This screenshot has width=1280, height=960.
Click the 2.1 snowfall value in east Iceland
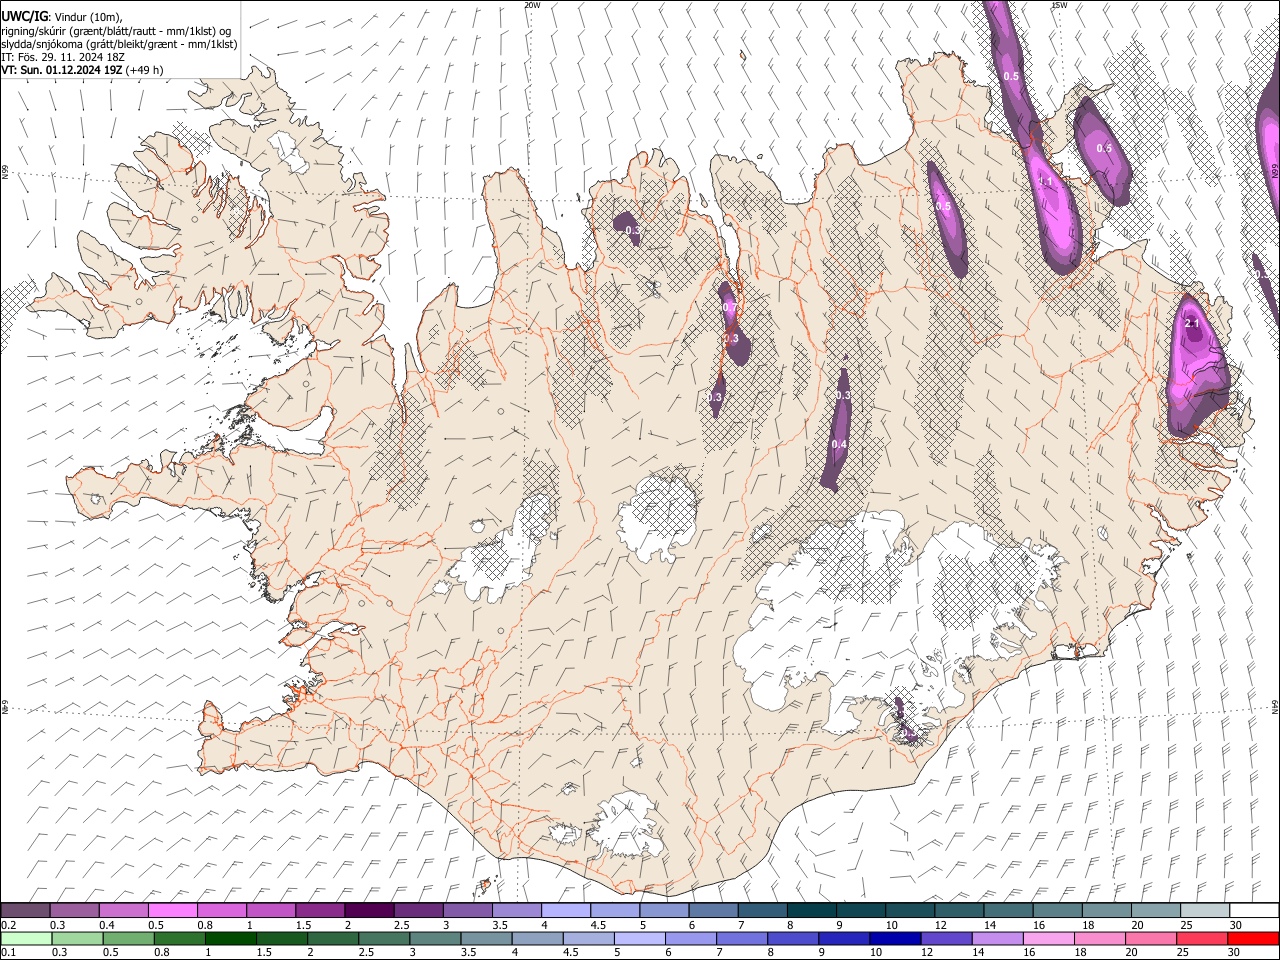point(1191,324)
